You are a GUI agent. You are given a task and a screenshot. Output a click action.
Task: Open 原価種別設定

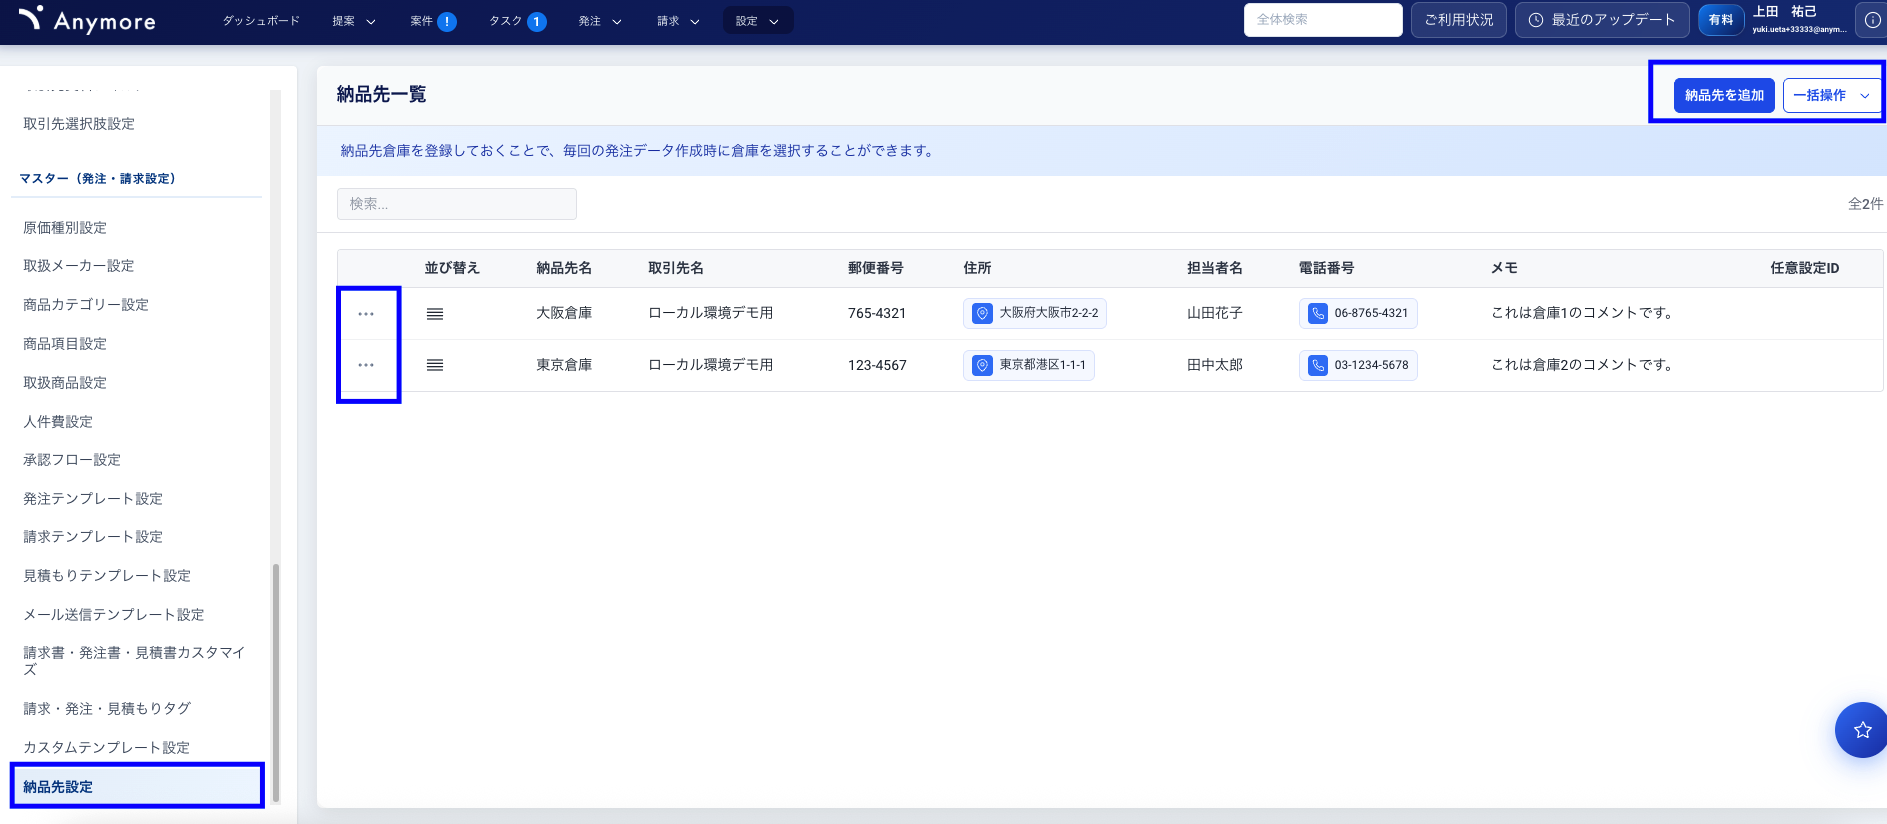[65, 228]
